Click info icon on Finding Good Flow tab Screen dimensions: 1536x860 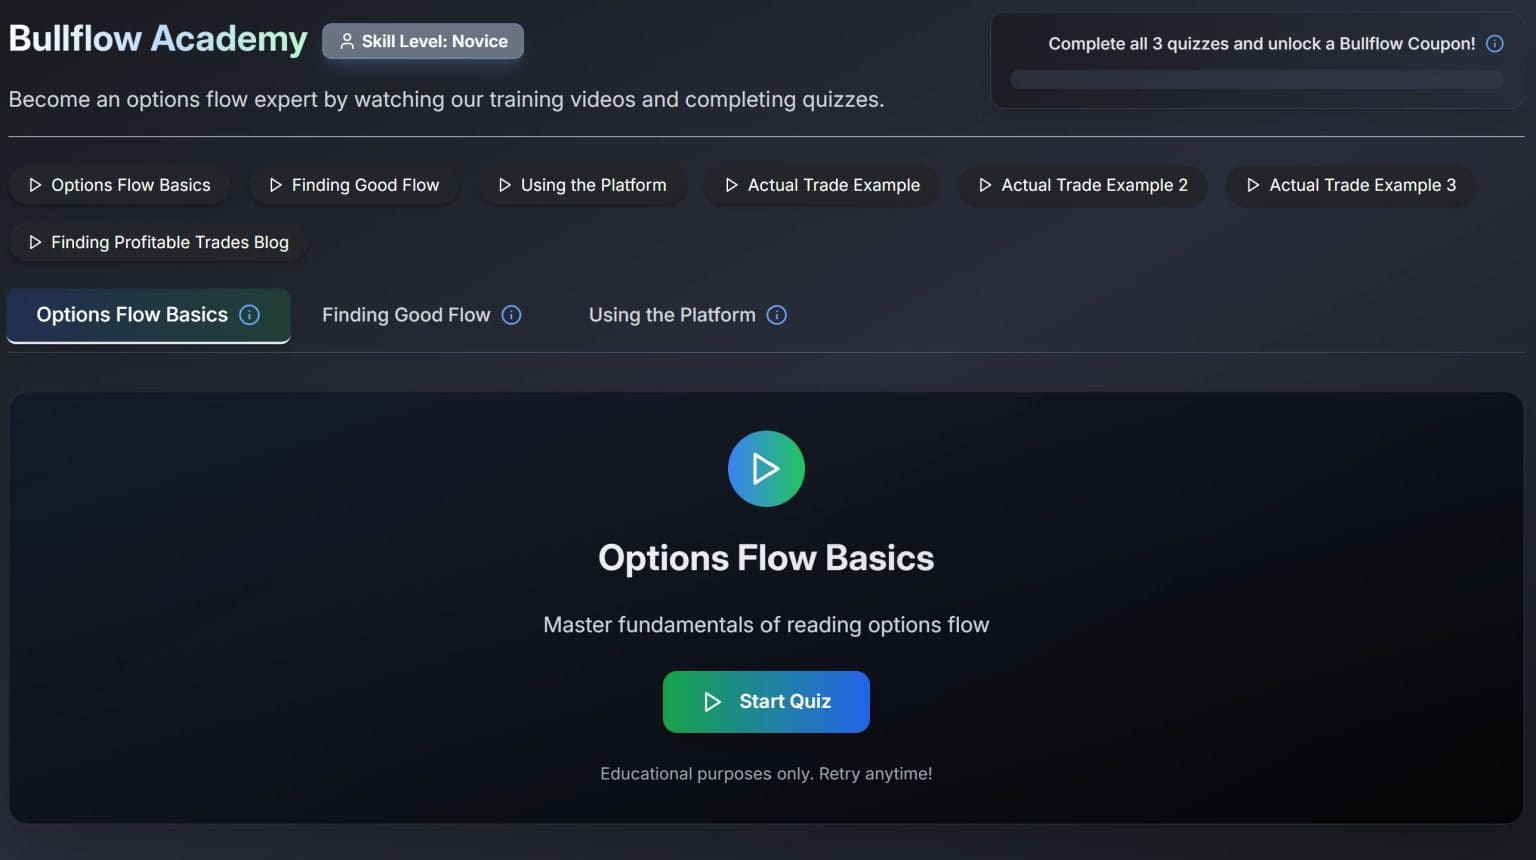511,315
